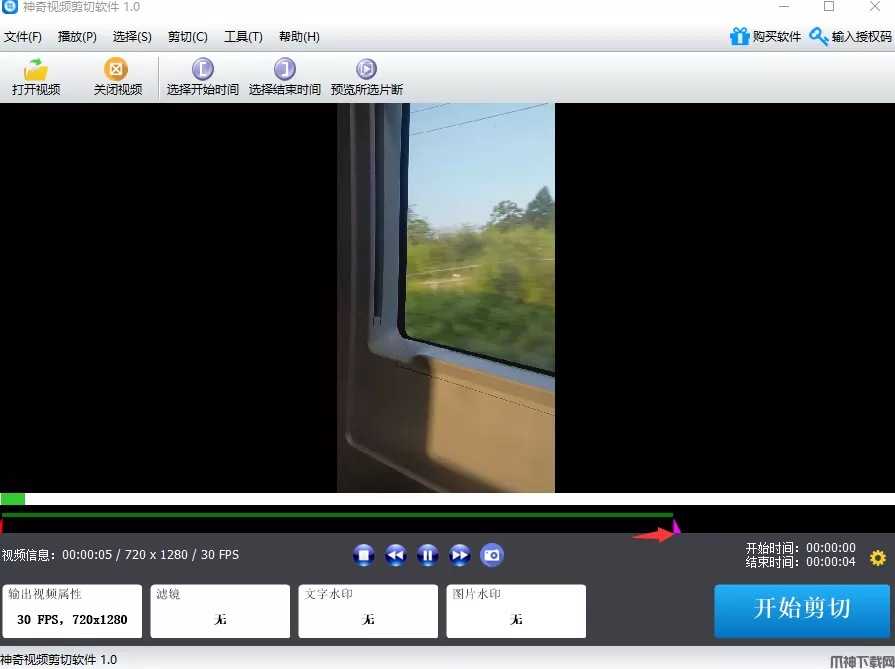Screen dimensions: 895x669
Task: Click Preview Selected Clip (预览所选片断) icon
Action: [366, 69]
